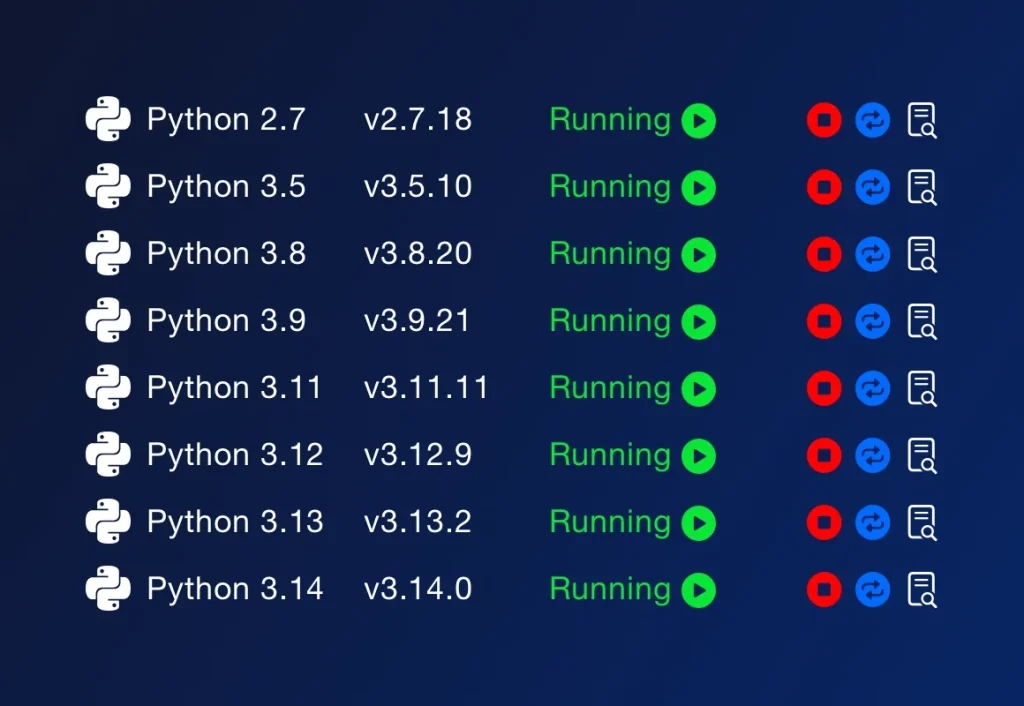Restart the Python 3.8 service

pos(872,254)
